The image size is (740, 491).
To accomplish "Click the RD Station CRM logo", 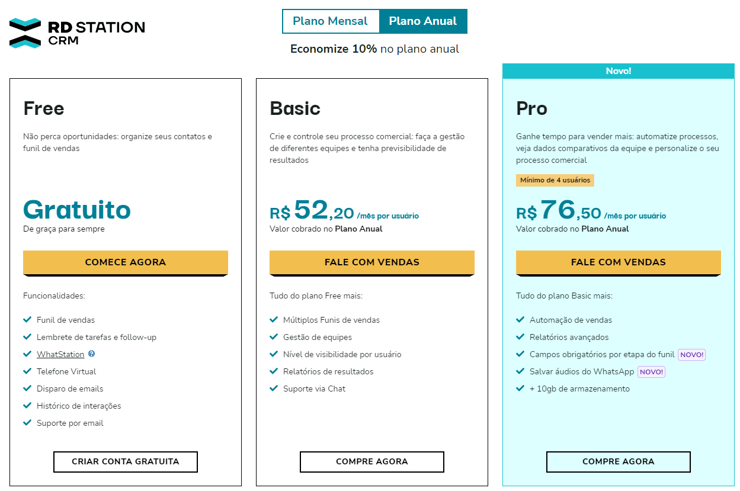I will pos(77,33).
